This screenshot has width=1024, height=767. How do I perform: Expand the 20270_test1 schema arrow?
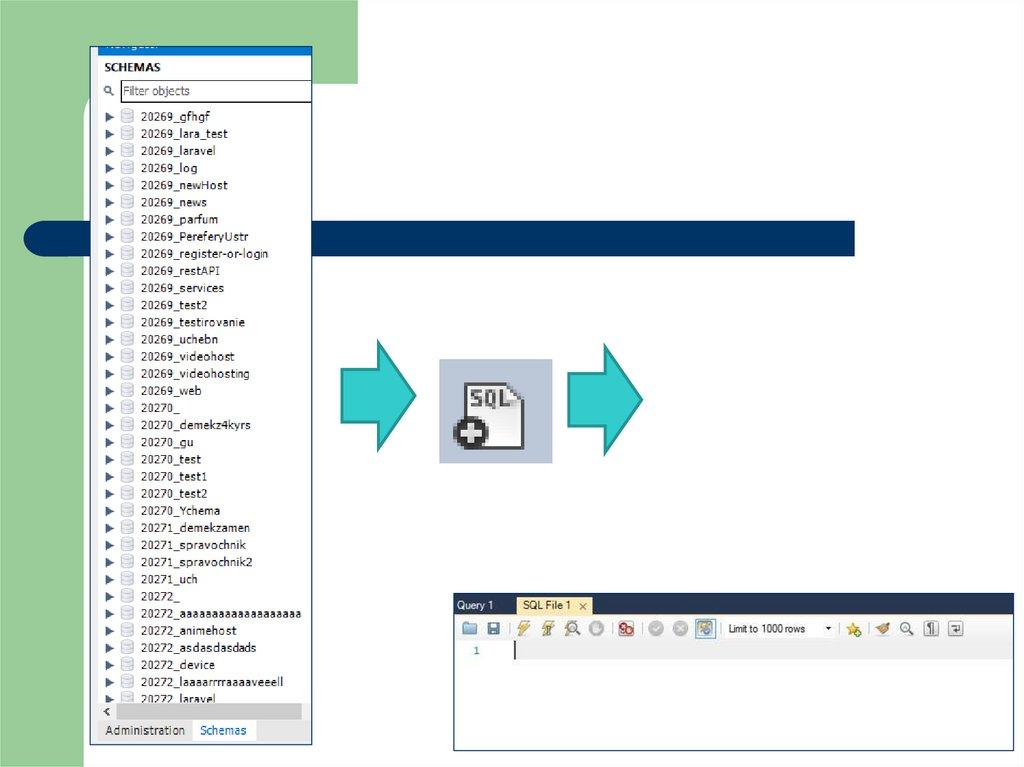pos(110,477)
